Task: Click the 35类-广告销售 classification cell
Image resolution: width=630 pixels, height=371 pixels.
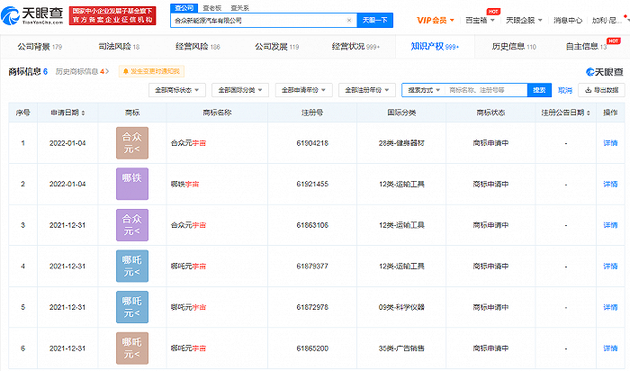Action: [x=401, y=348]
